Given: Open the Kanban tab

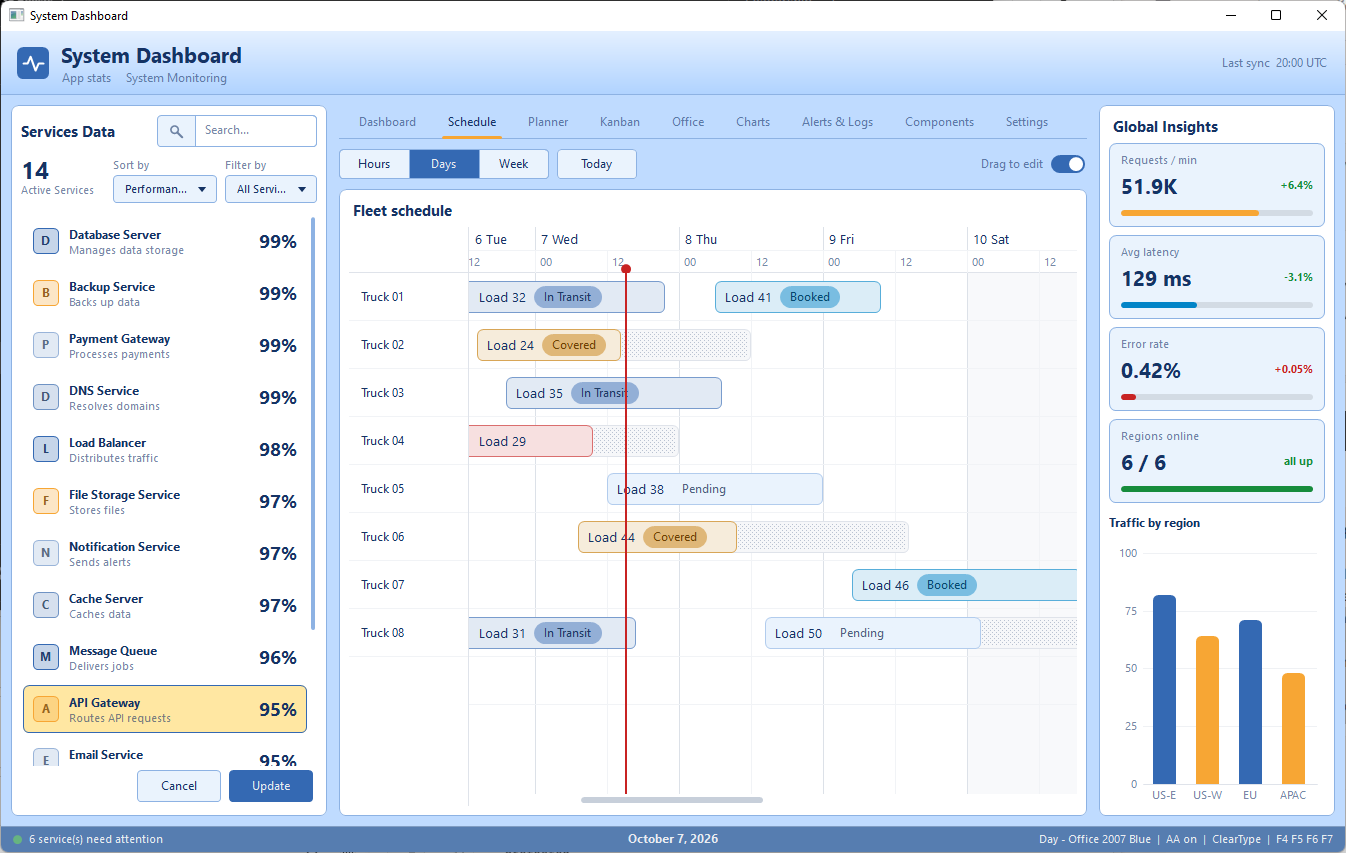Looking at the screenshot, I should [620, 122].
